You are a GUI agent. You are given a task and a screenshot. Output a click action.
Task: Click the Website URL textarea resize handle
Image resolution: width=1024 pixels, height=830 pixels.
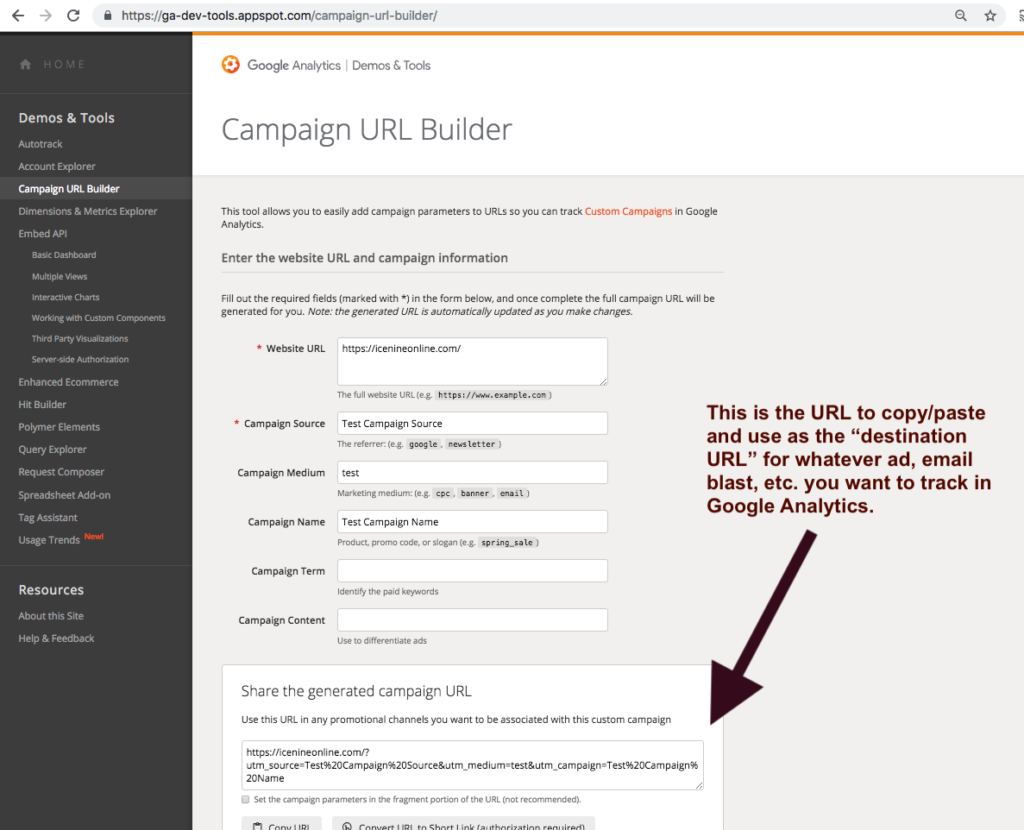click(x=603, y=381)
